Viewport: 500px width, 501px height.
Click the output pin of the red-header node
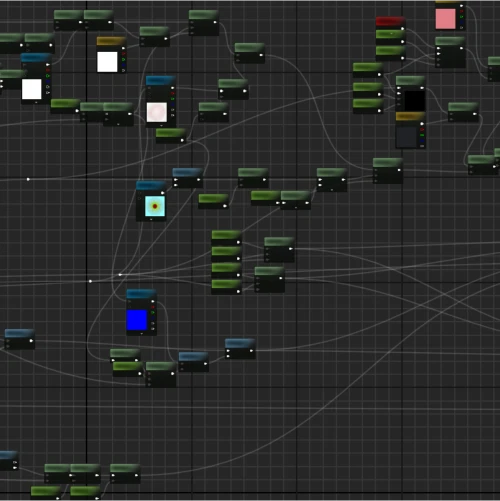(403, 29)
